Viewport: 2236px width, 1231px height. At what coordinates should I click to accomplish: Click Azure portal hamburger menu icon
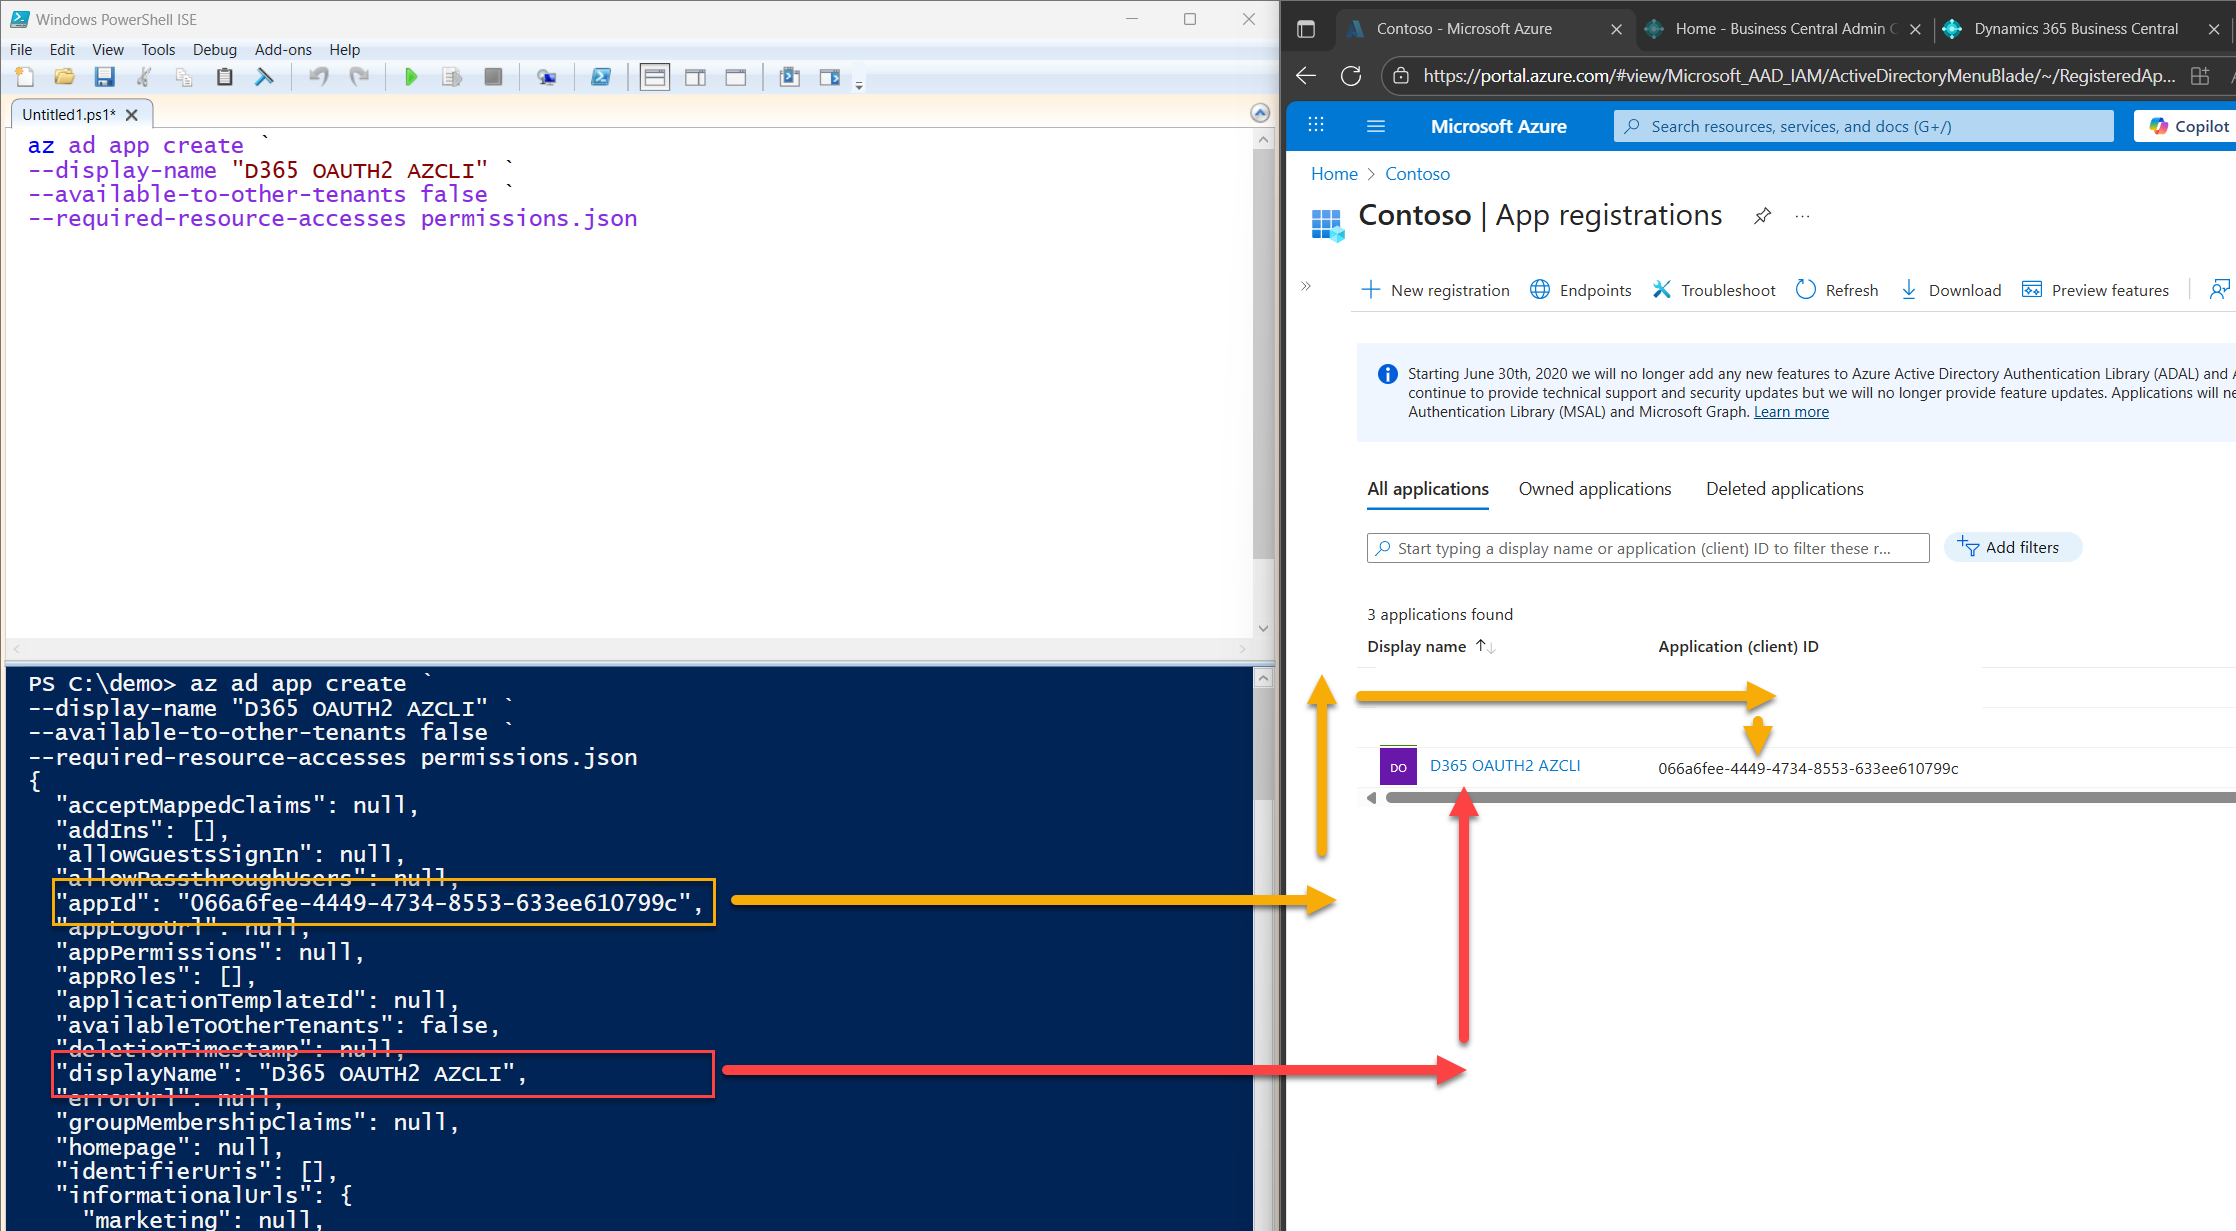click(1375, 126)
